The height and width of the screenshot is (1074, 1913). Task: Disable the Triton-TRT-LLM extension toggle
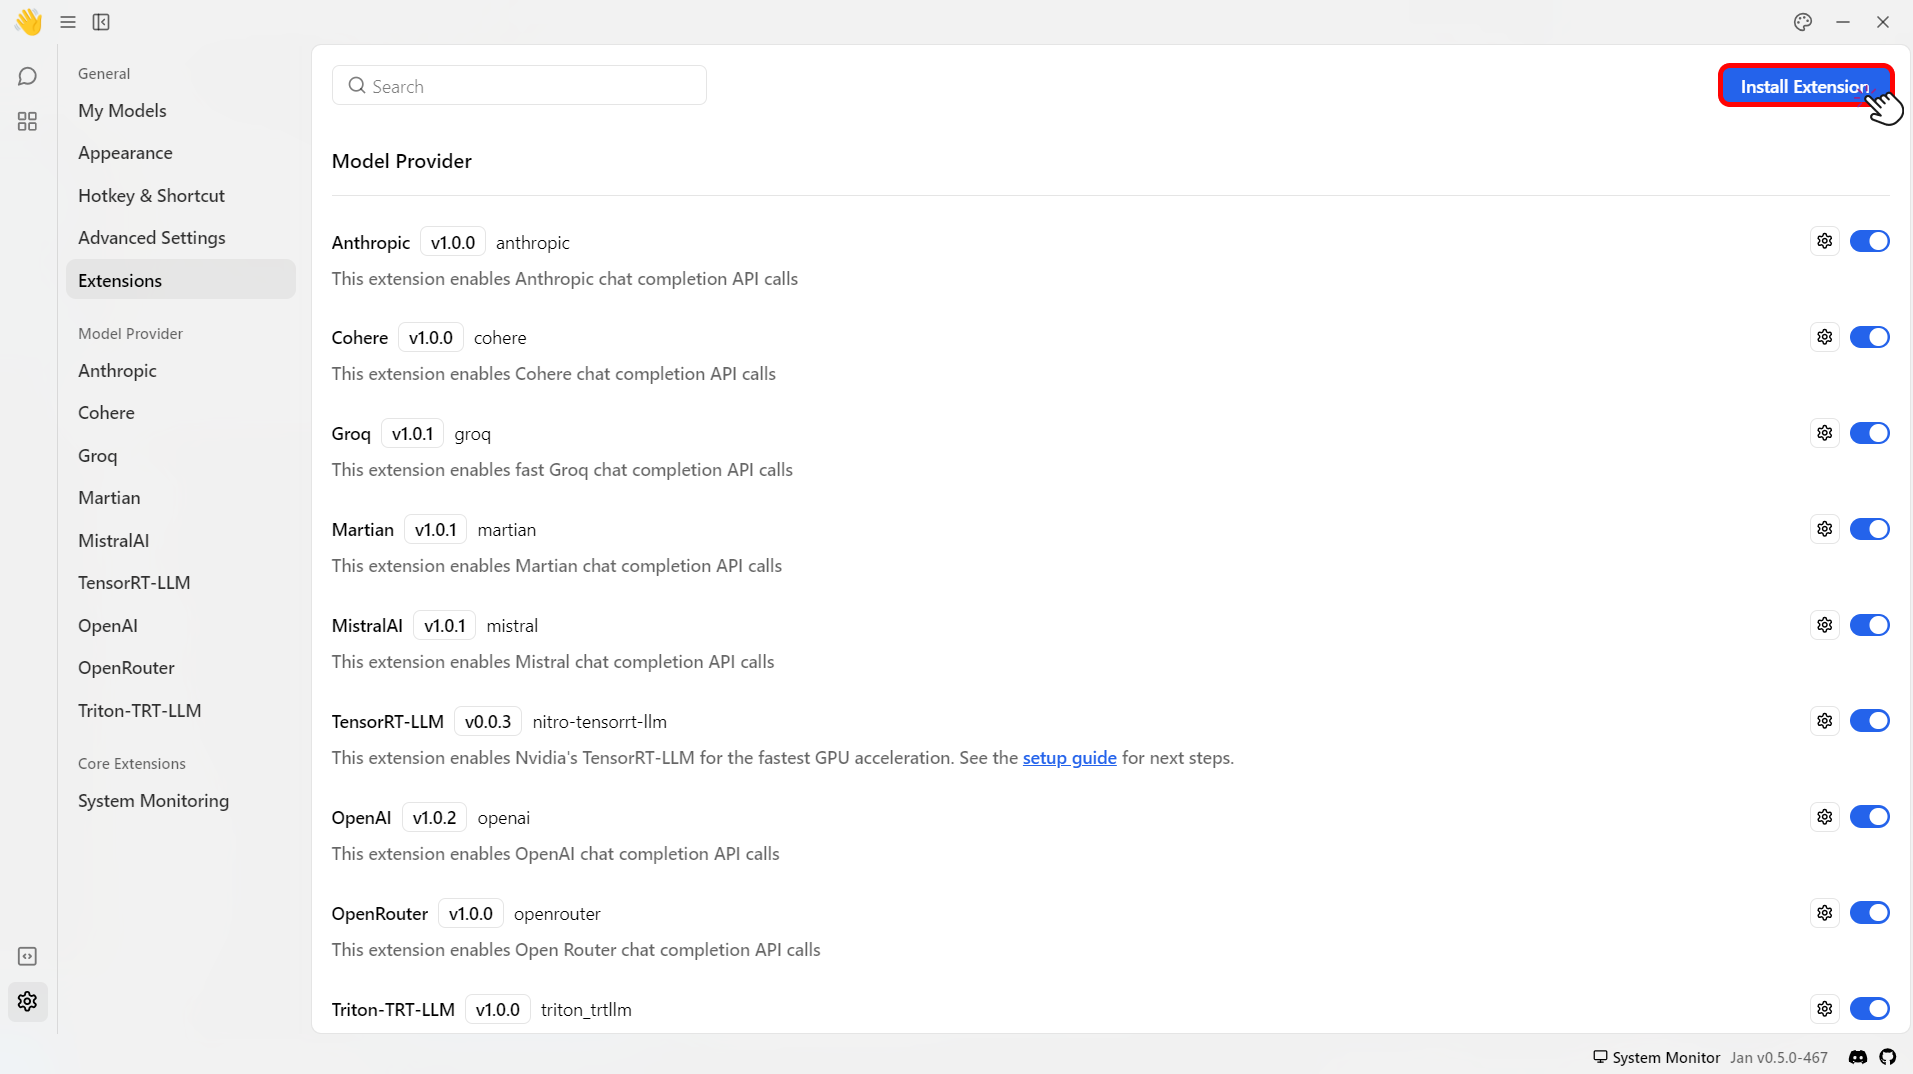pos(1869,1009)
